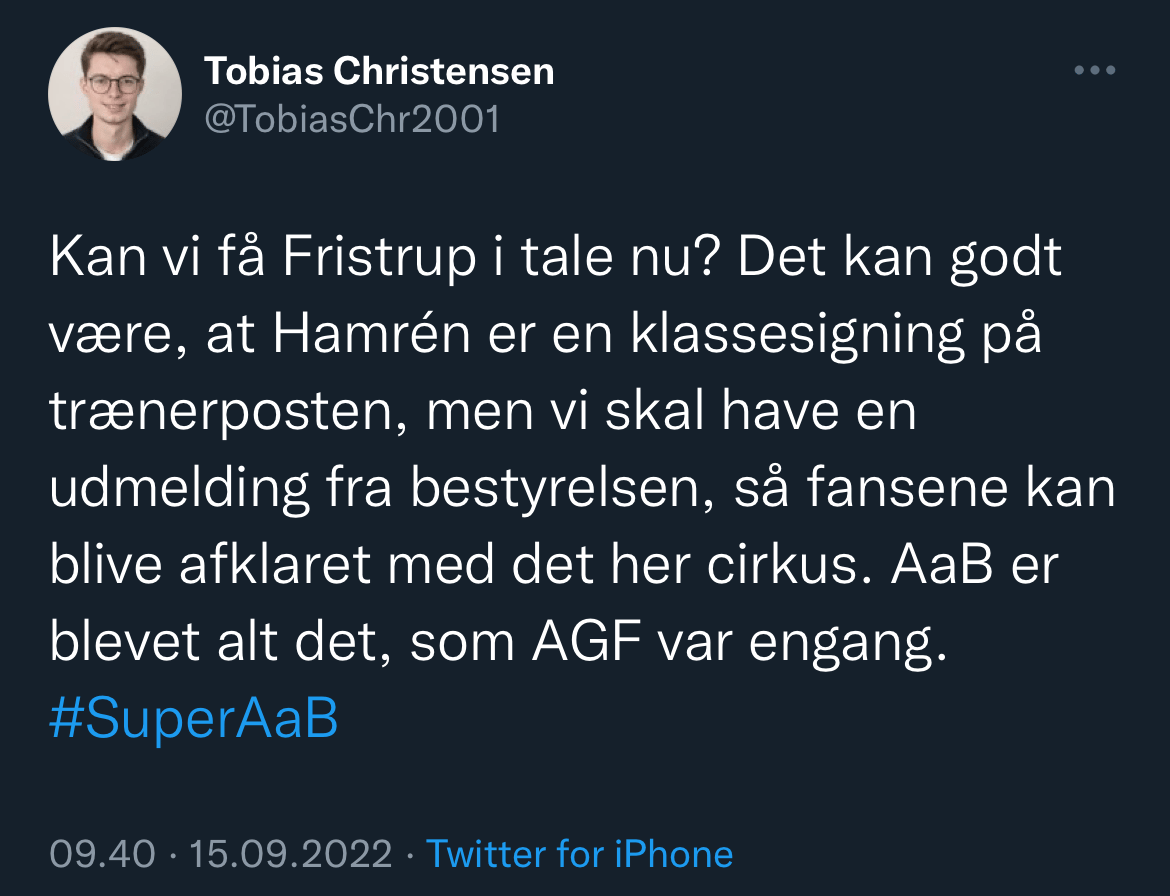
Task: Open the #SuperAaB hashtag
Action: (x=193, y=719)
